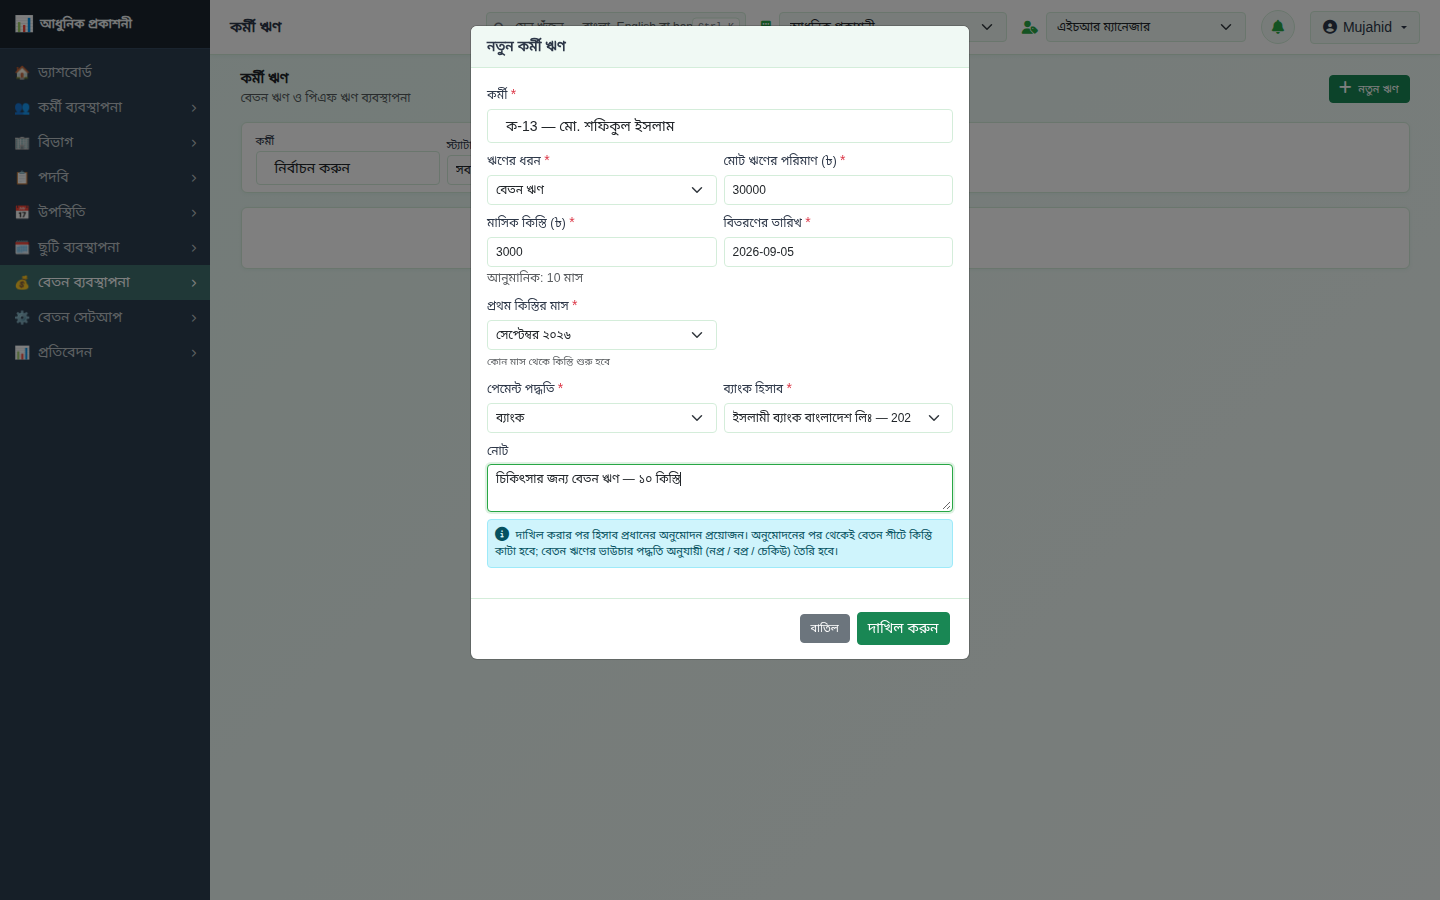
Task: Click the ড্যাশবোর্ড home icon in sidebar
Action: coord(22,73)
